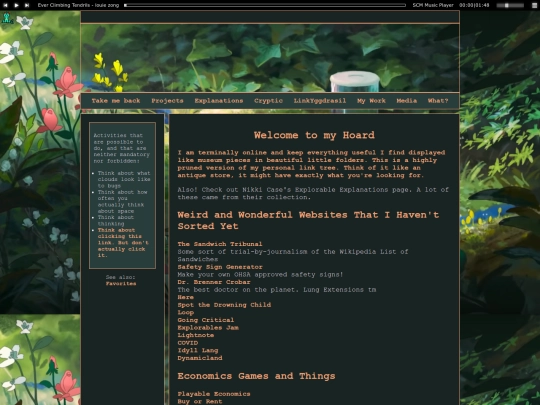Click the ivy banner image with the jar
The width and height of the screenshot is (540, 405).
270,58
